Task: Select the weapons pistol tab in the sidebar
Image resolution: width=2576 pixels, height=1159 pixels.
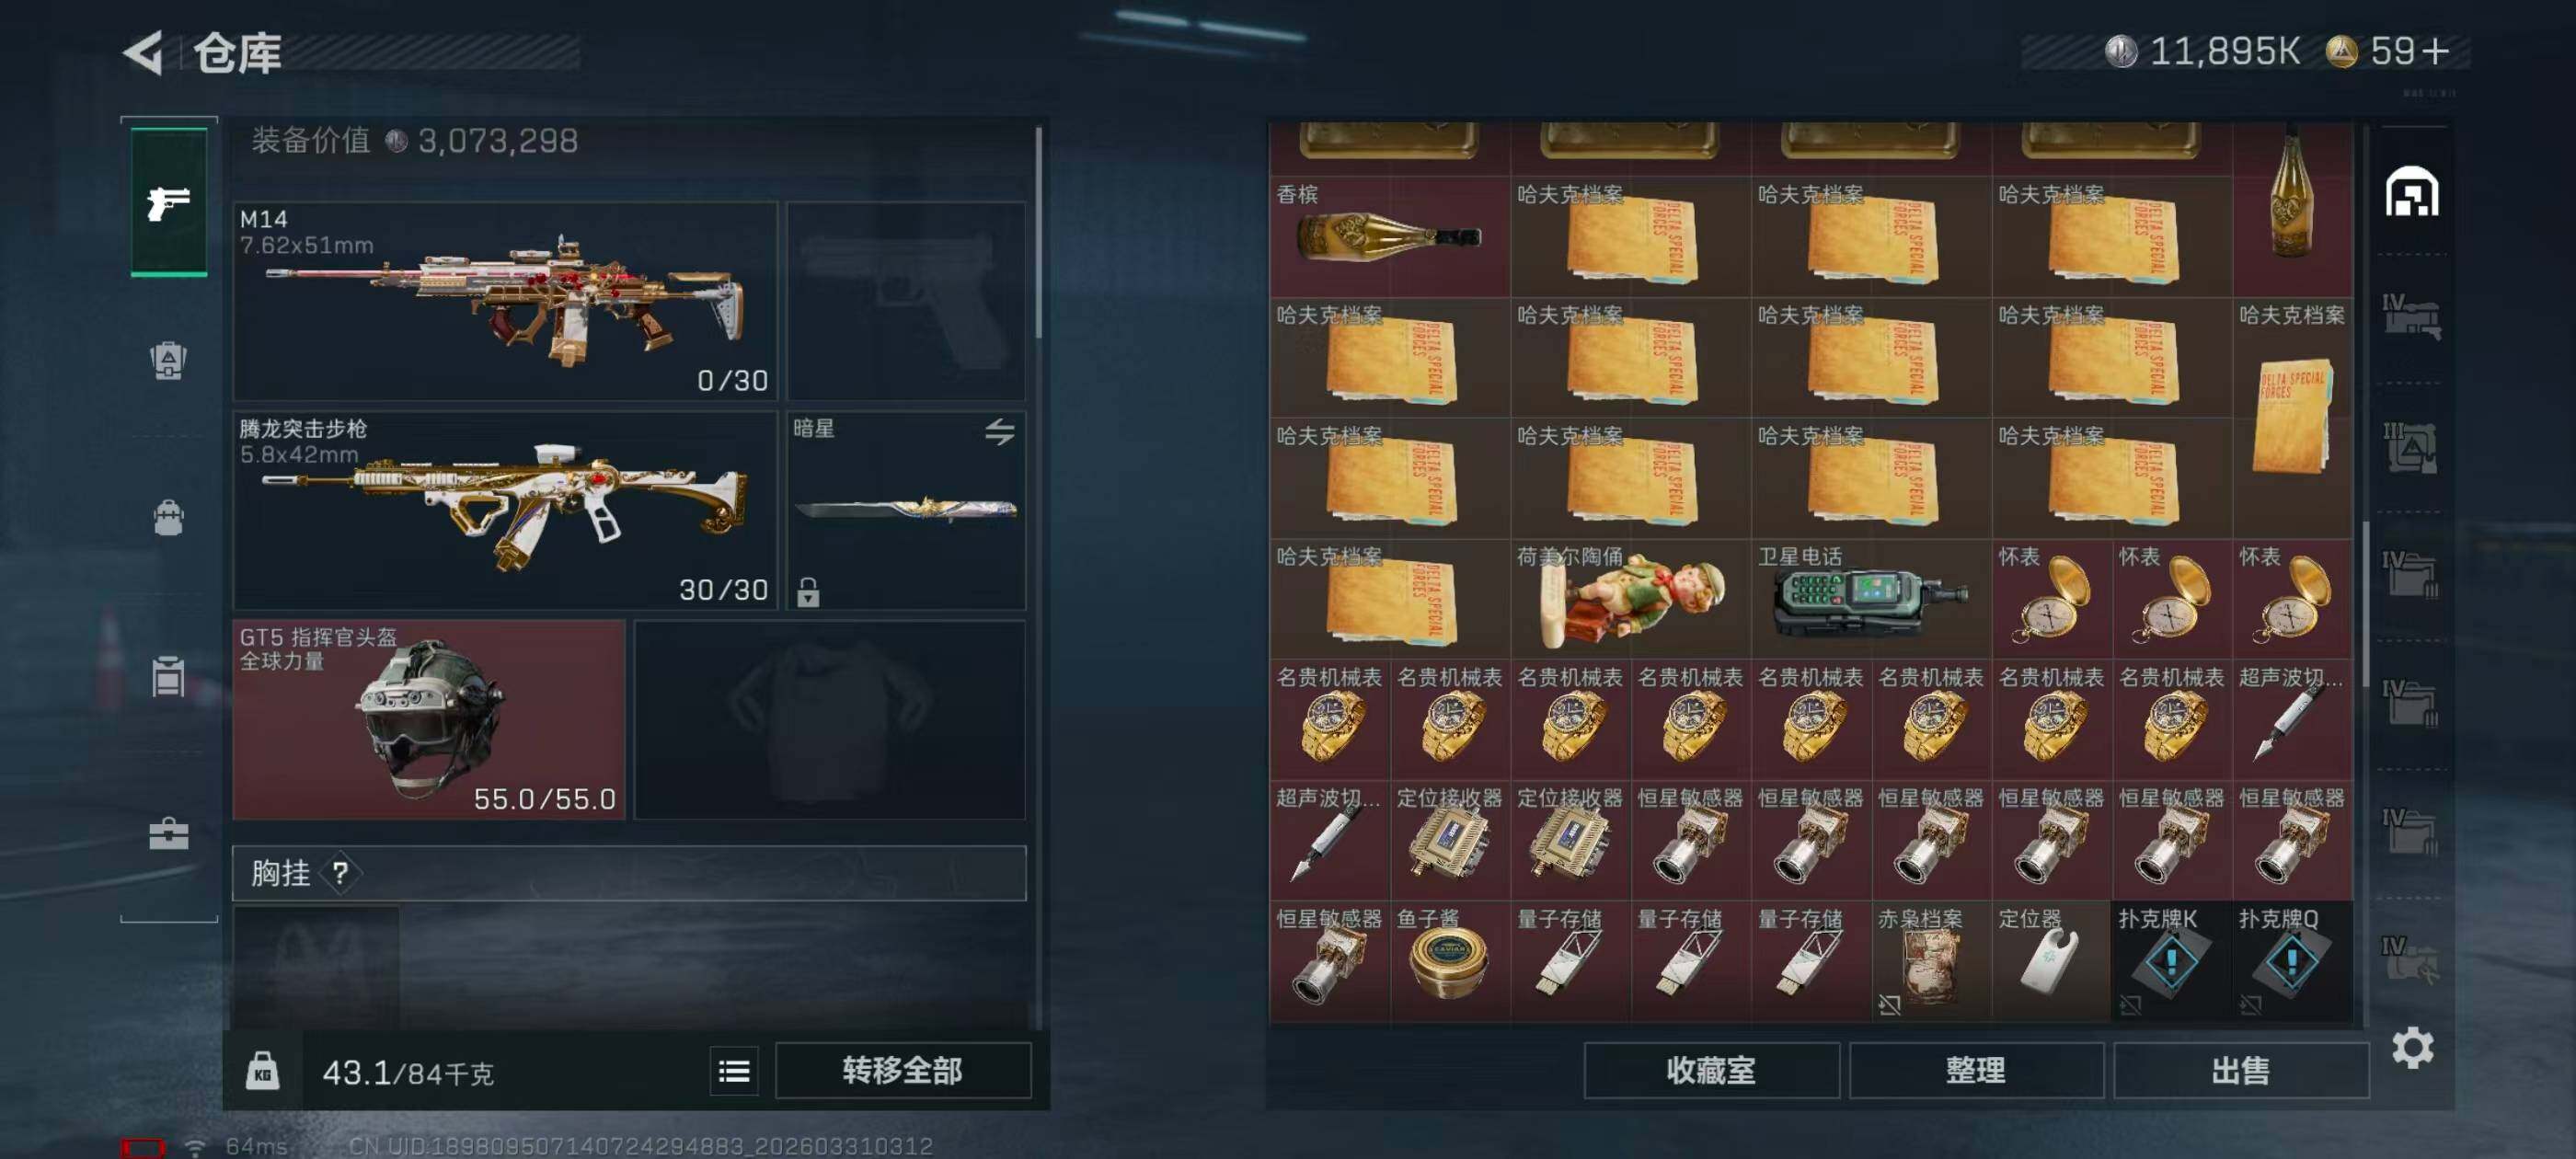Action: pos(169,203)
